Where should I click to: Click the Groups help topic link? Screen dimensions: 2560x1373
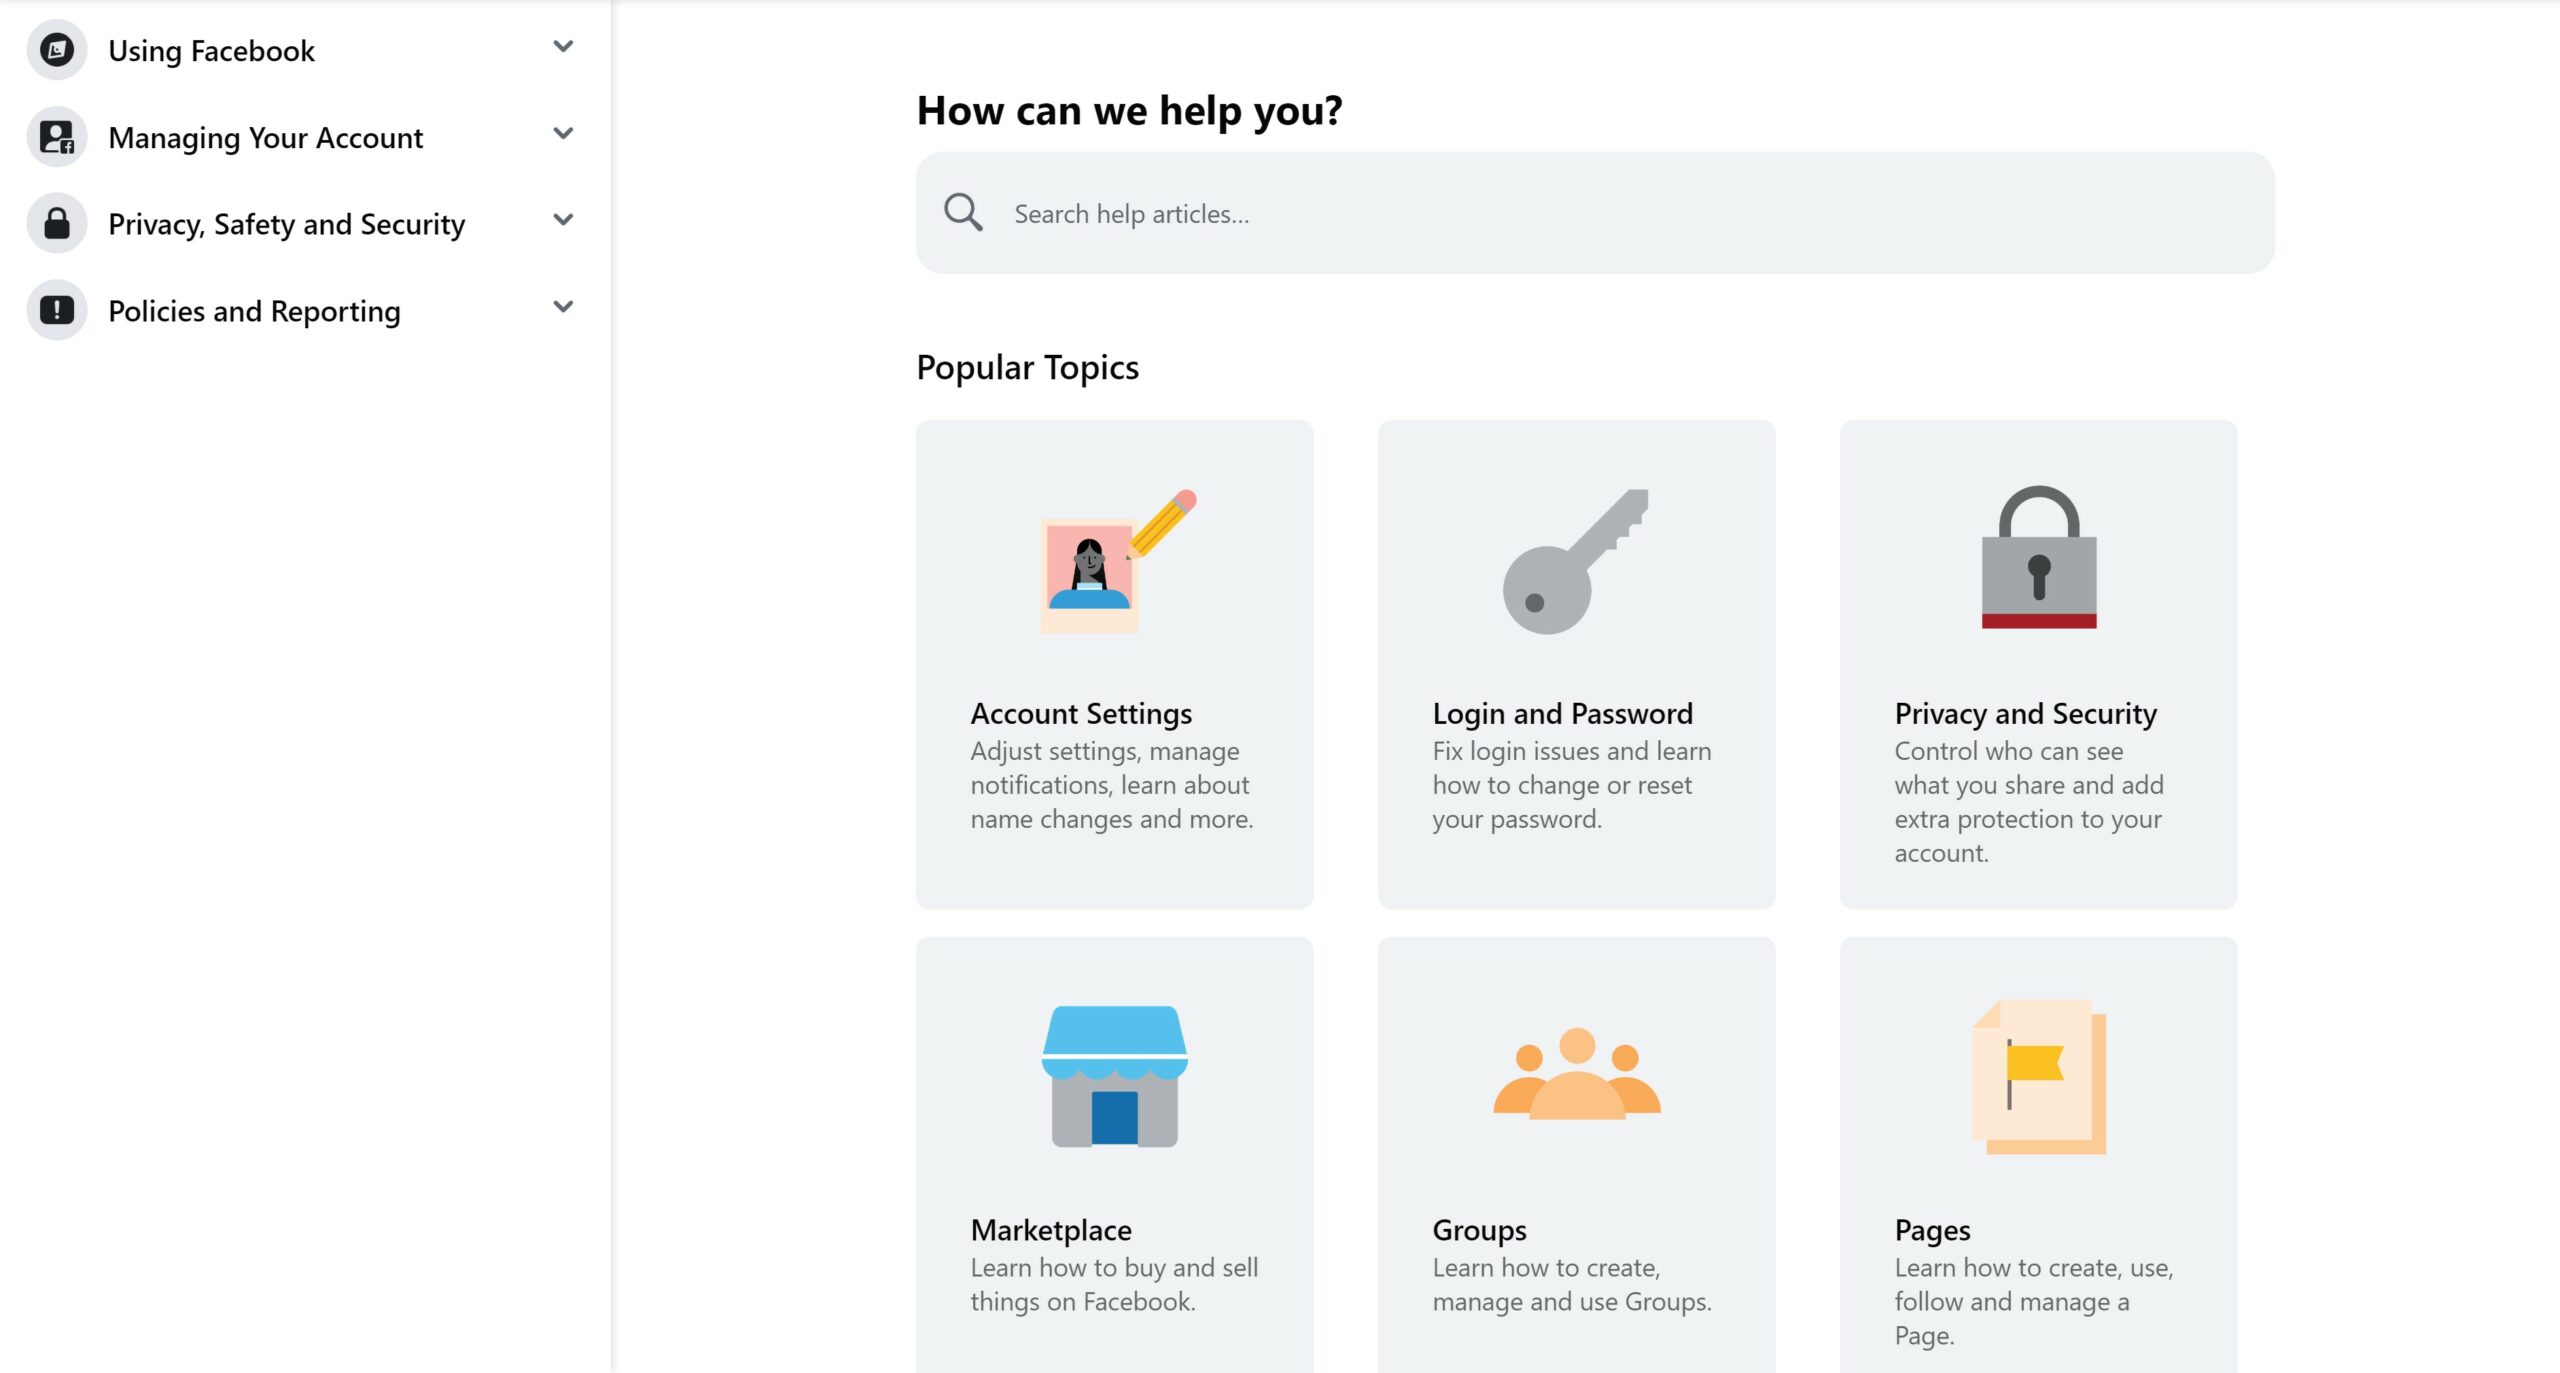1578,1156
